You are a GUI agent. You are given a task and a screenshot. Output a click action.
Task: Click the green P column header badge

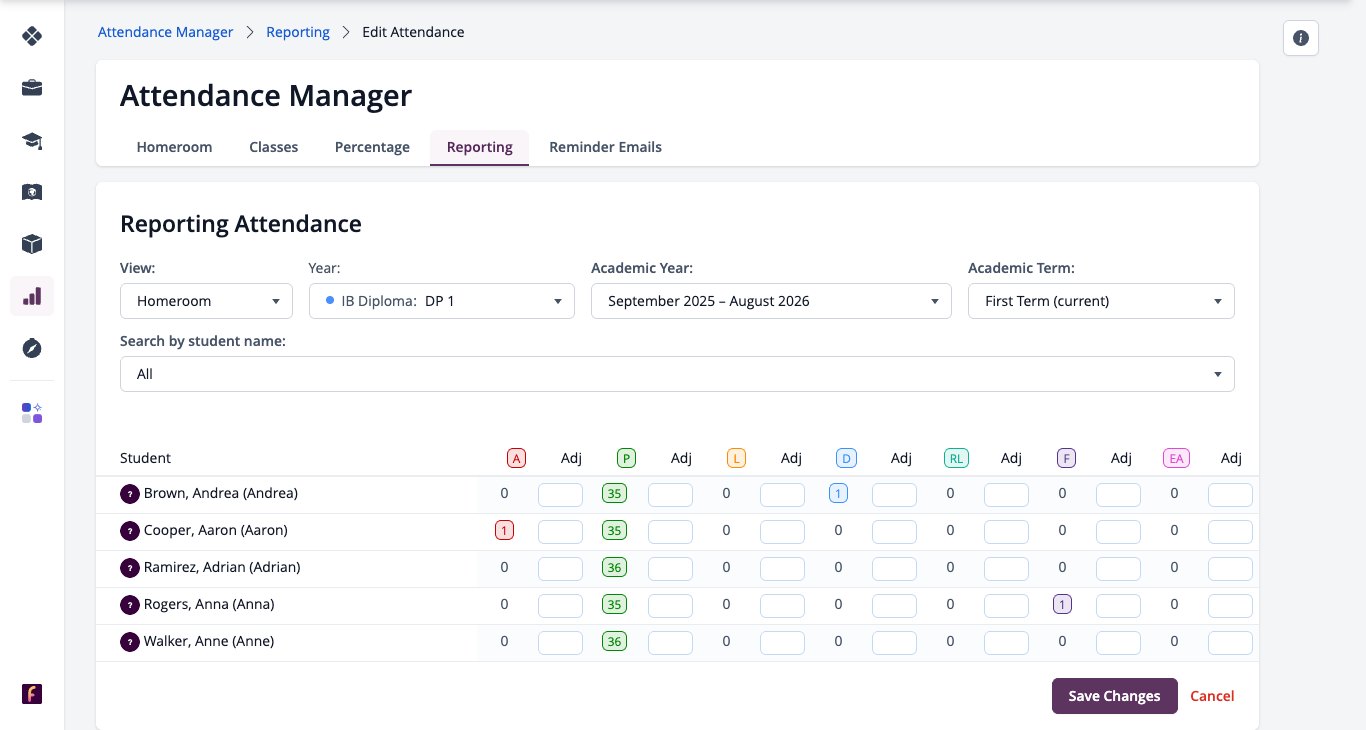click(x=626, y=458)
